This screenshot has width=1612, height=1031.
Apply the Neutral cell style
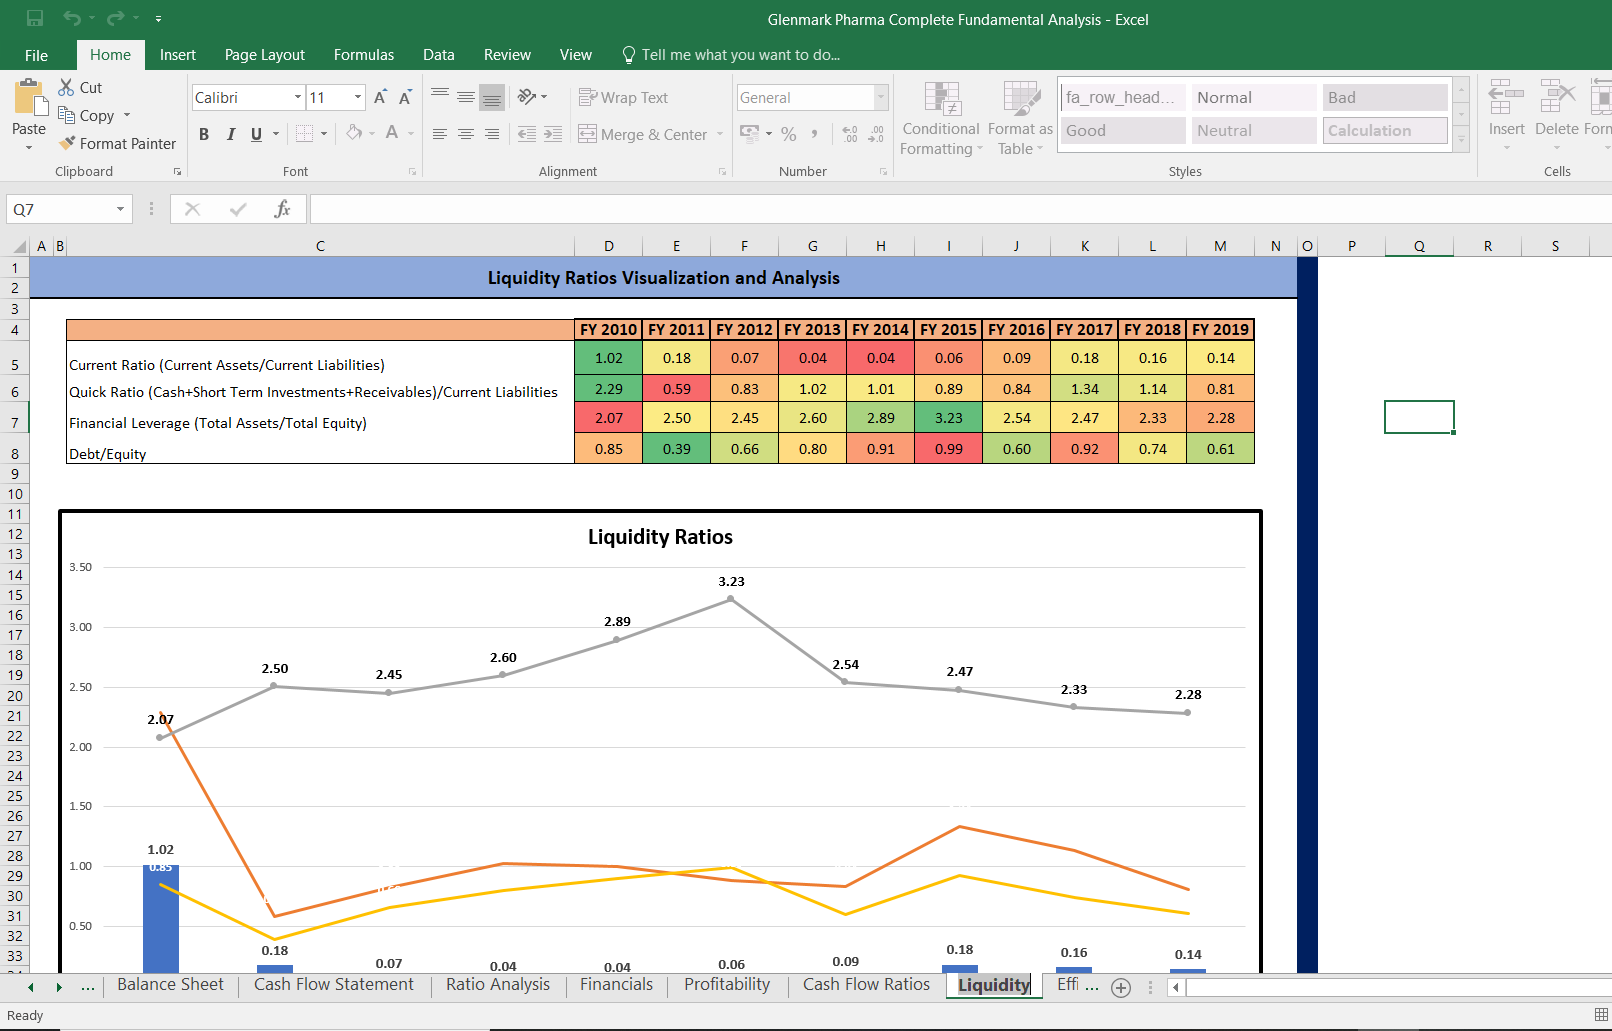coord(1254,130)
